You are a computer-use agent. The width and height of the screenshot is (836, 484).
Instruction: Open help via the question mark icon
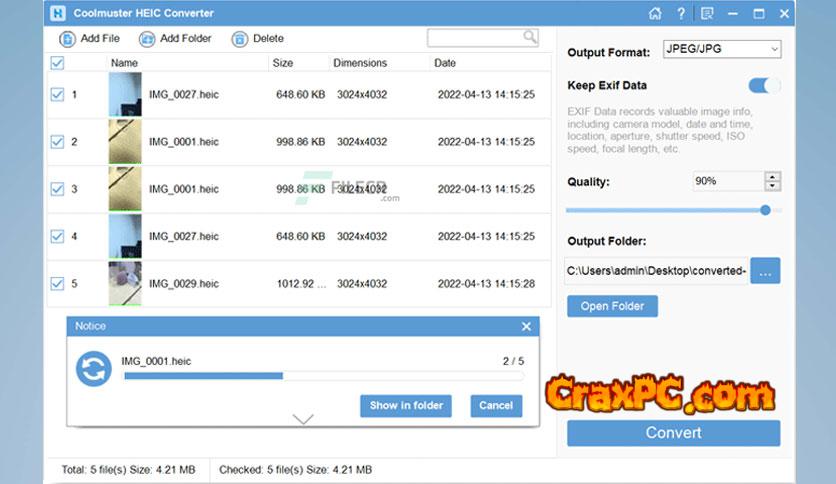[681, 14]
